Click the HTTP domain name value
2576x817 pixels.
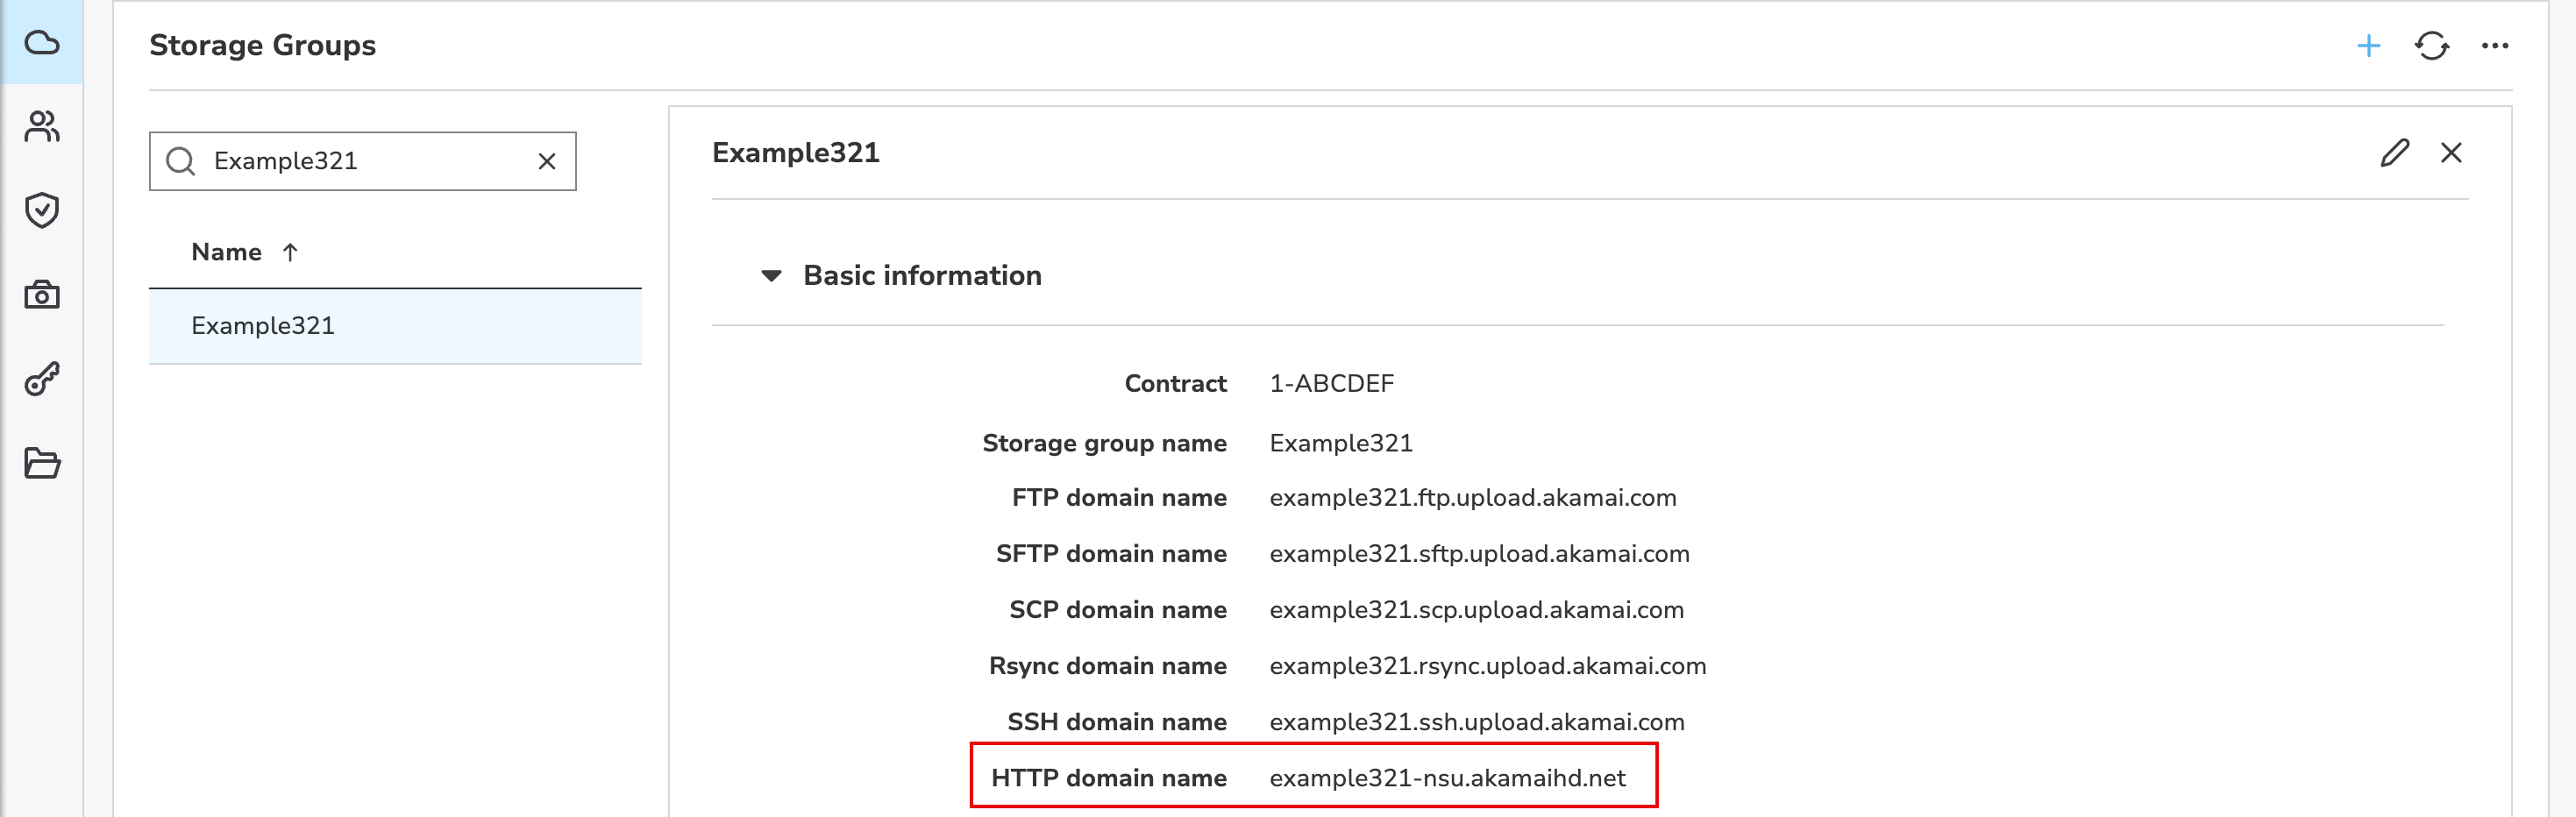point(1446,778)
